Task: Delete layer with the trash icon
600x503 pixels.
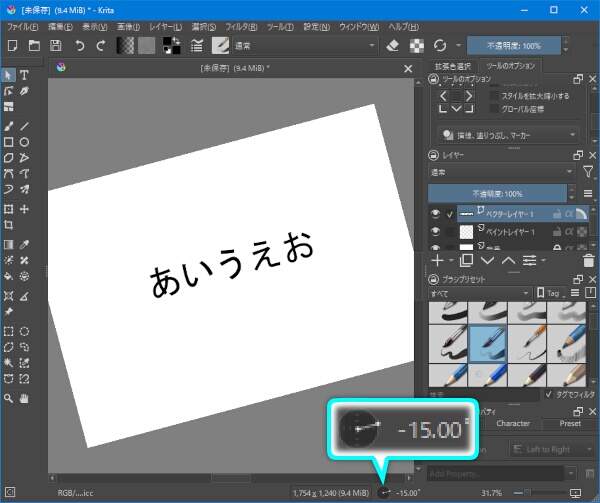Action: tap(588, 260)
